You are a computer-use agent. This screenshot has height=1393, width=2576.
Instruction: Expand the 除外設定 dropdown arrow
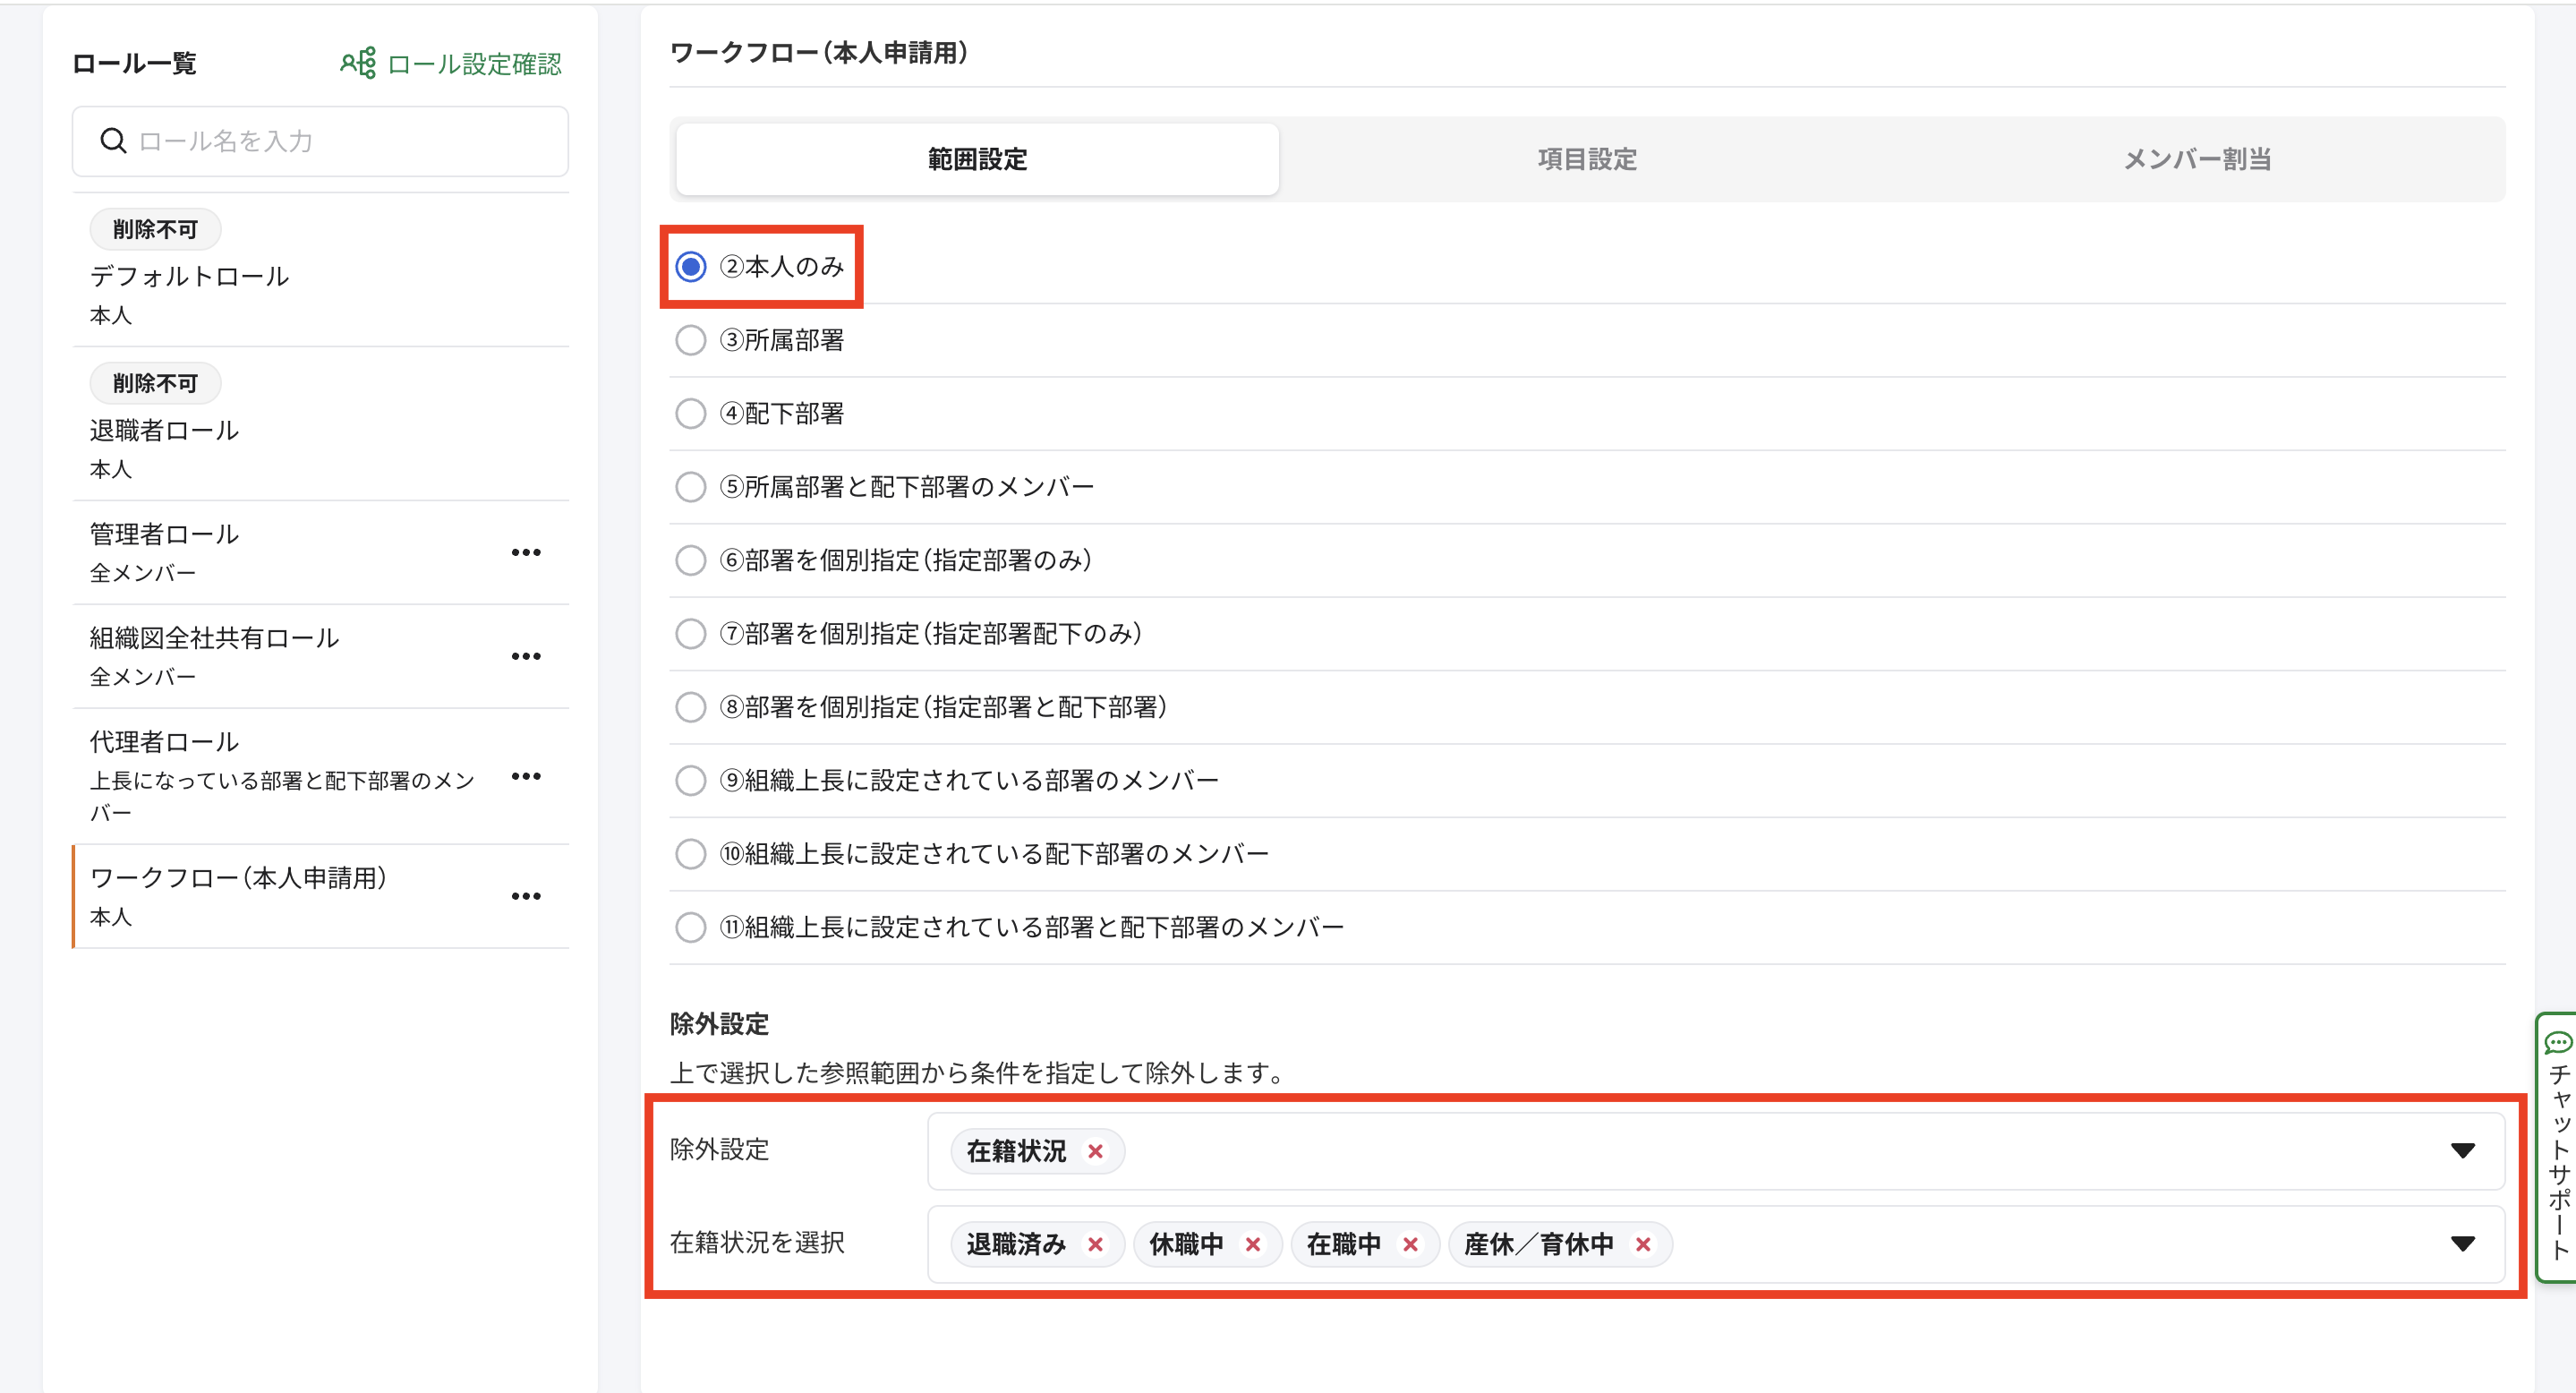point(2462,1151)
